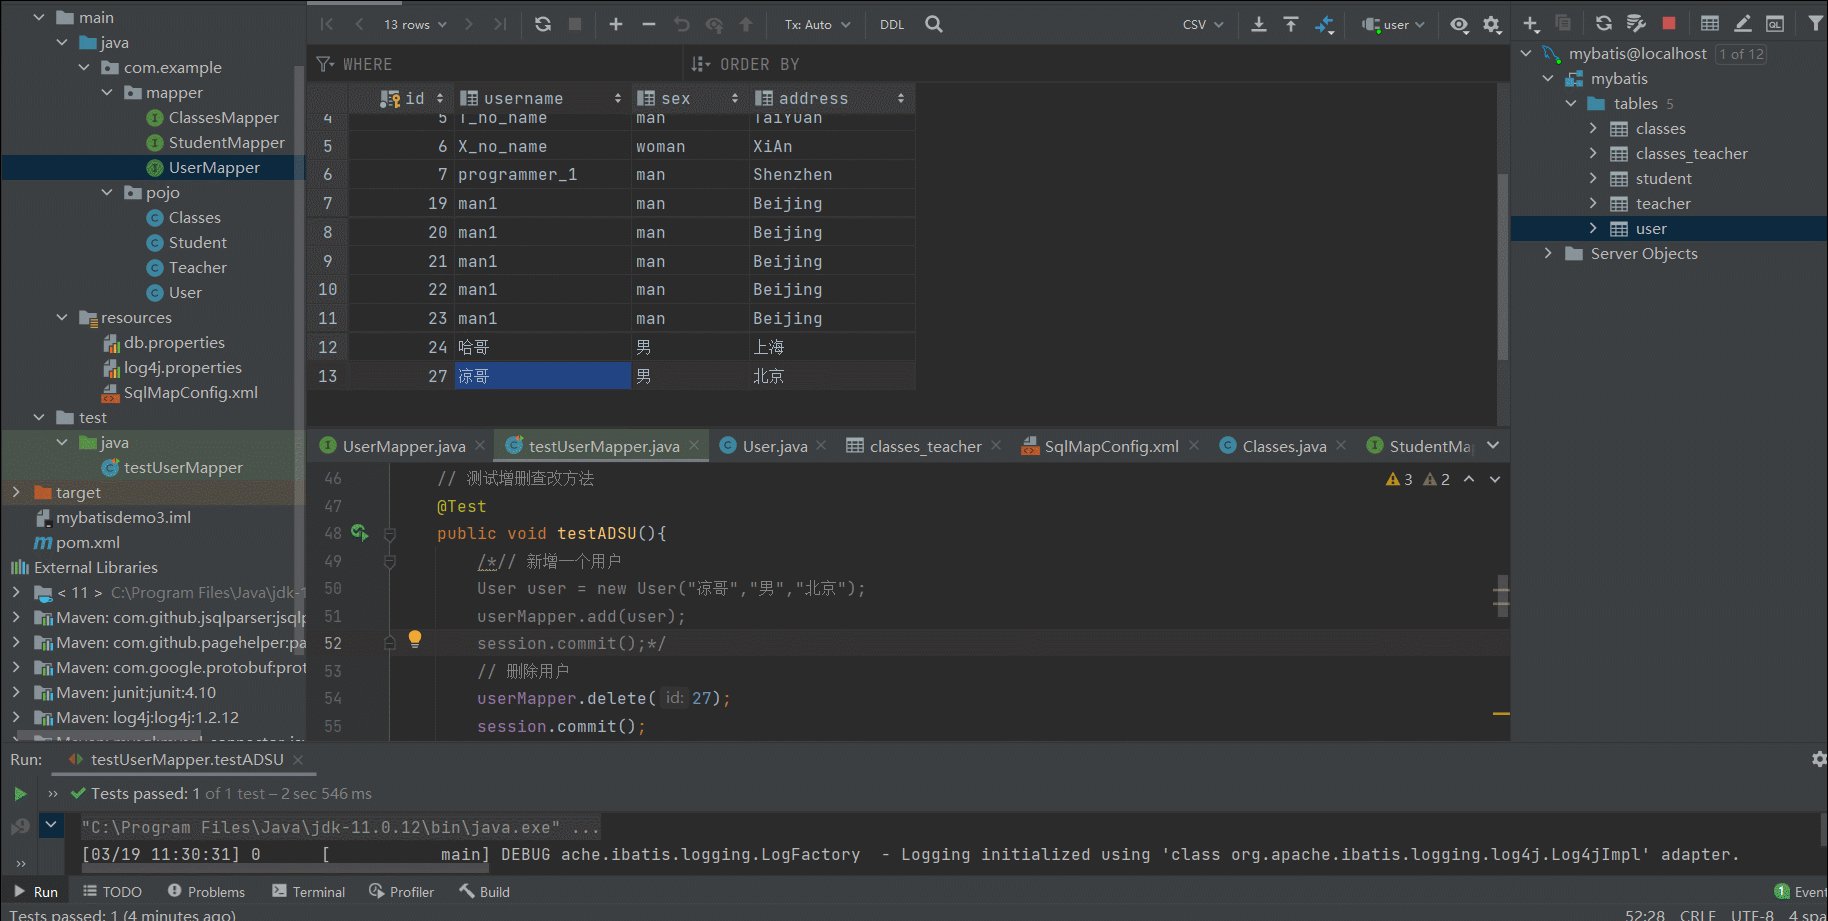Click the database filter funnel icon
This screenshot has height=921, width=1828.
1815,23
